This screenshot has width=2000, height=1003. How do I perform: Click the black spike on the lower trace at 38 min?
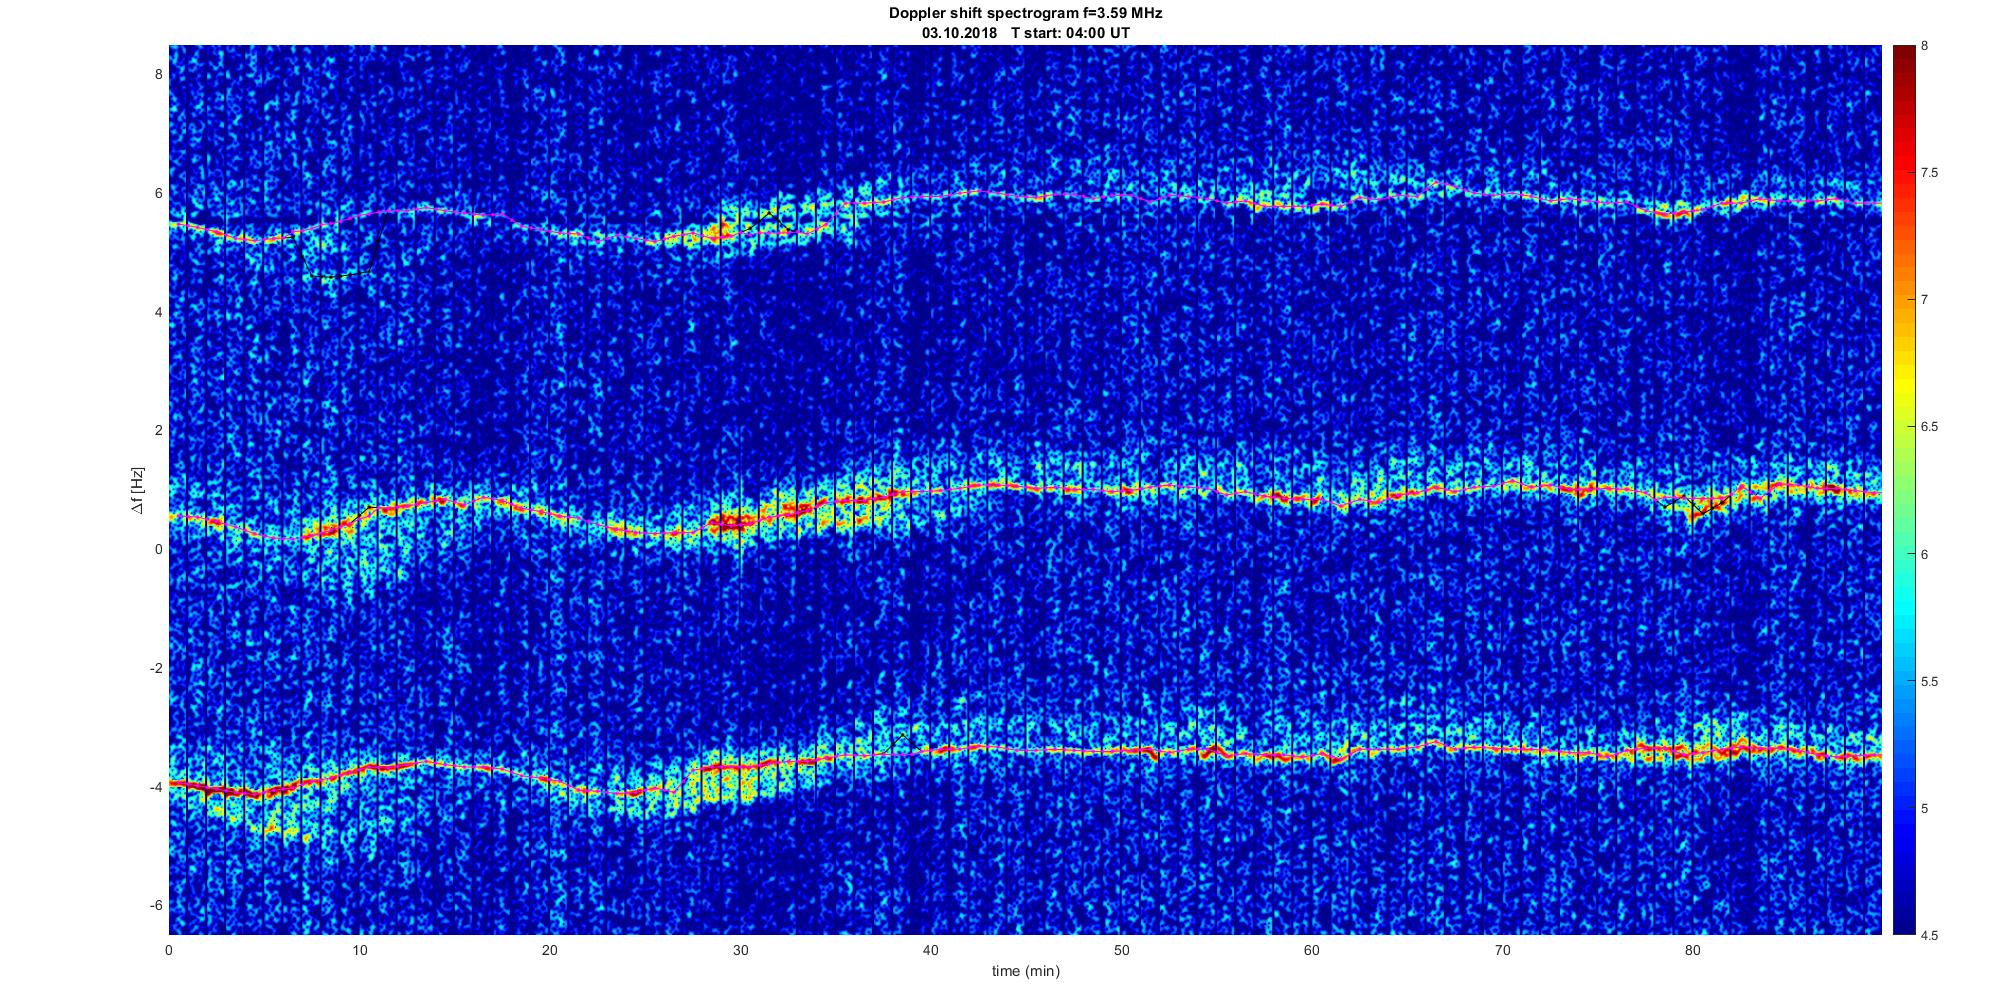click(902, 741)
